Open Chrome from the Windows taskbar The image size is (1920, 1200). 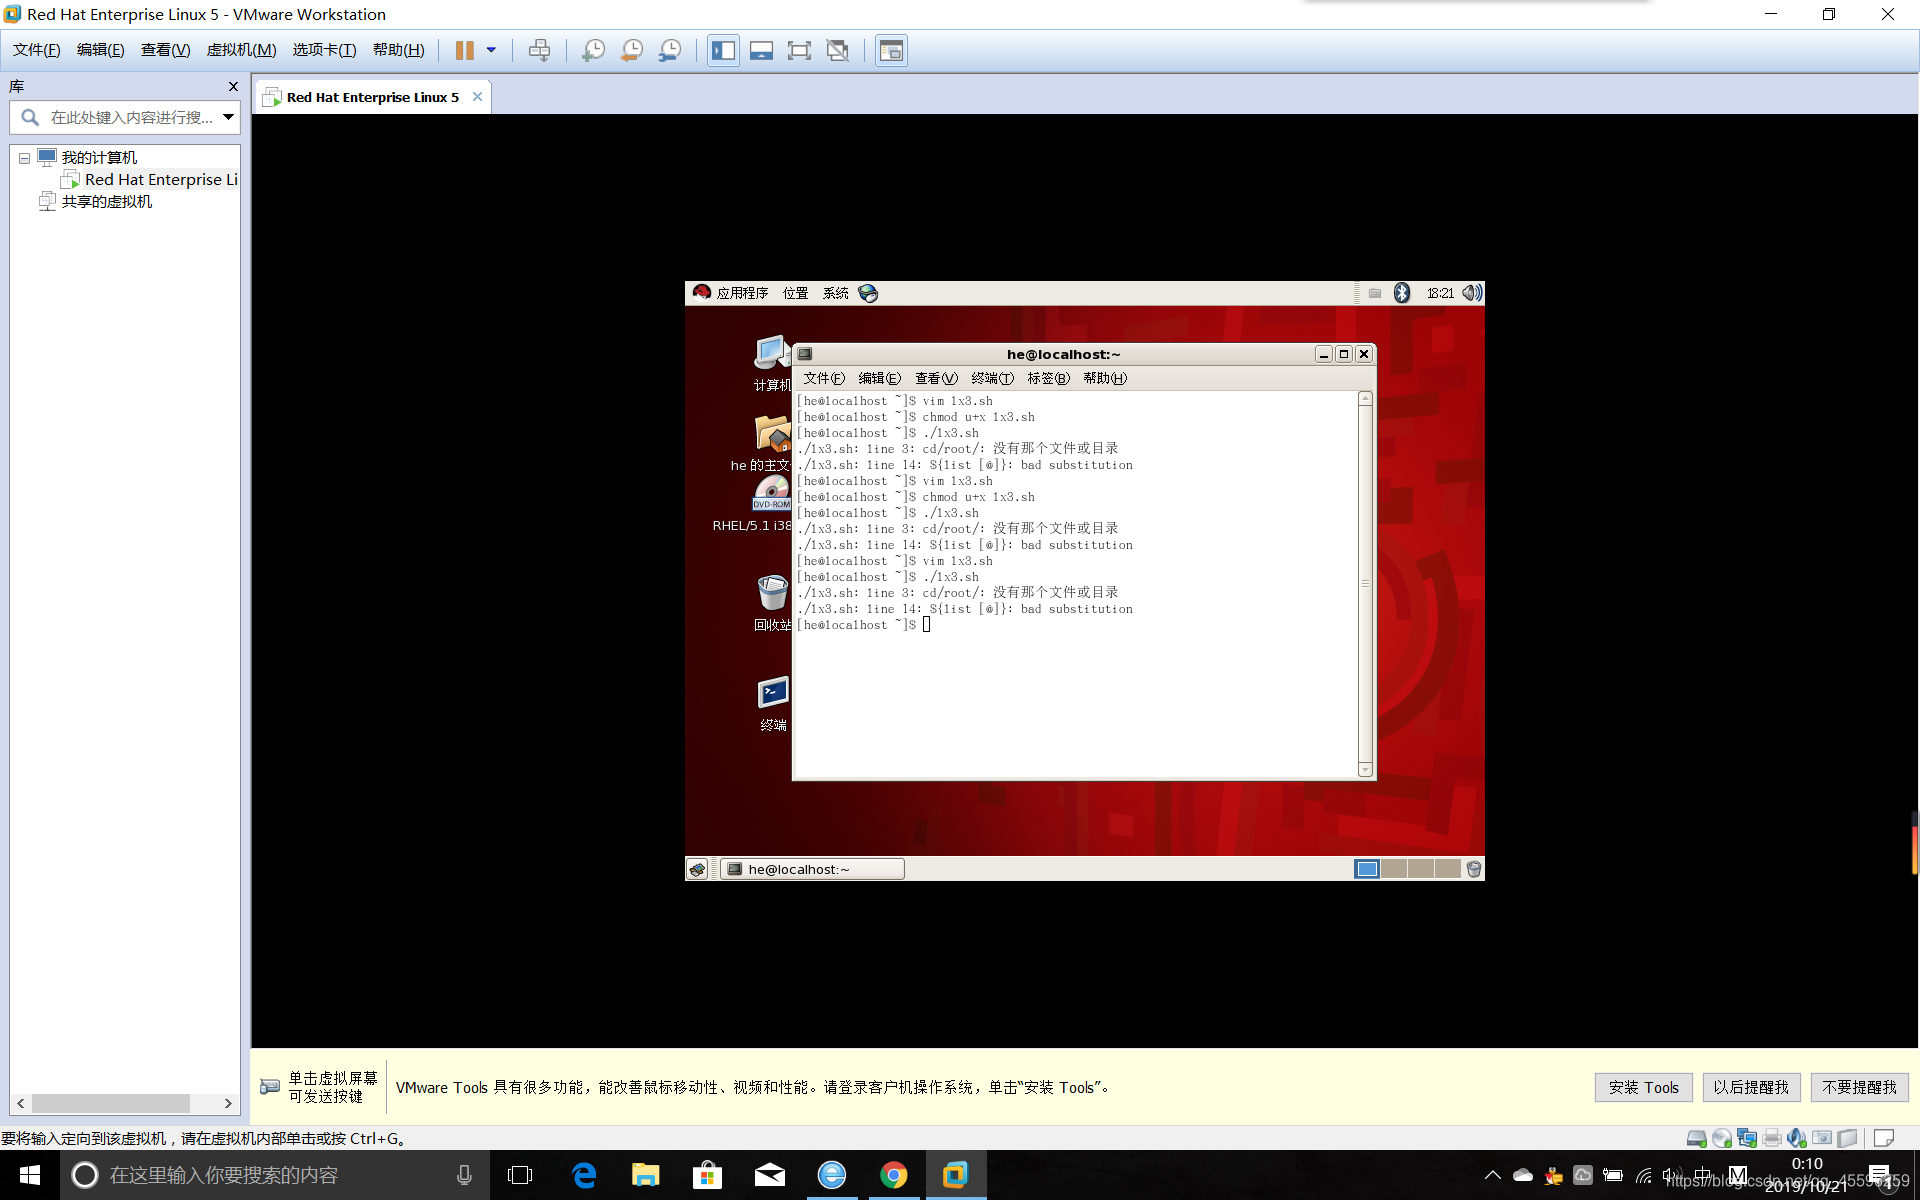pyautogui.click(x=893, y=1175)
